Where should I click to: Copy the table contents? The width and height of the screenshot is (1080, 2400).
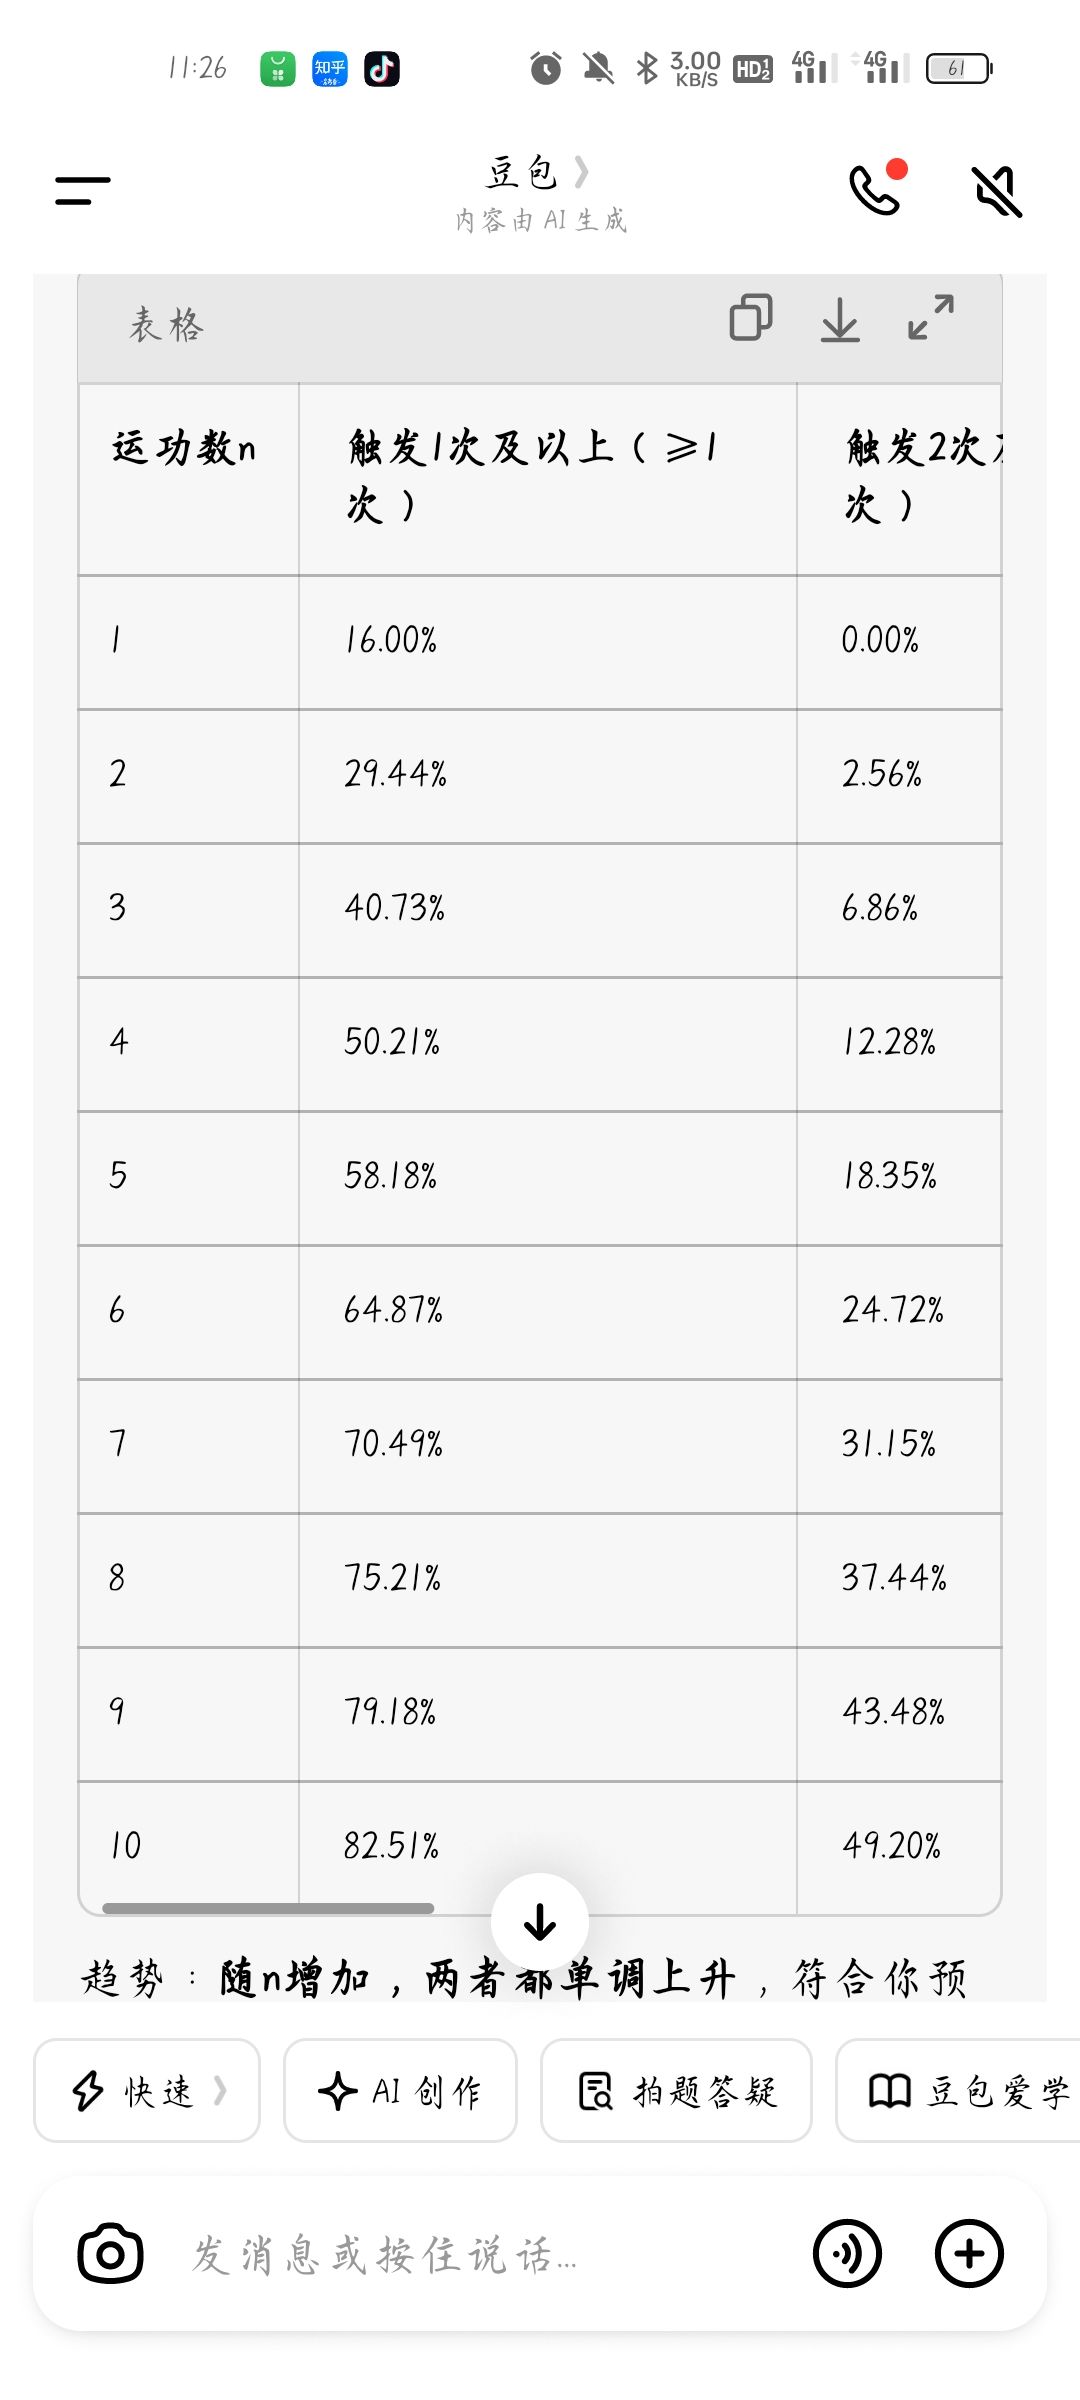[751, 318]
